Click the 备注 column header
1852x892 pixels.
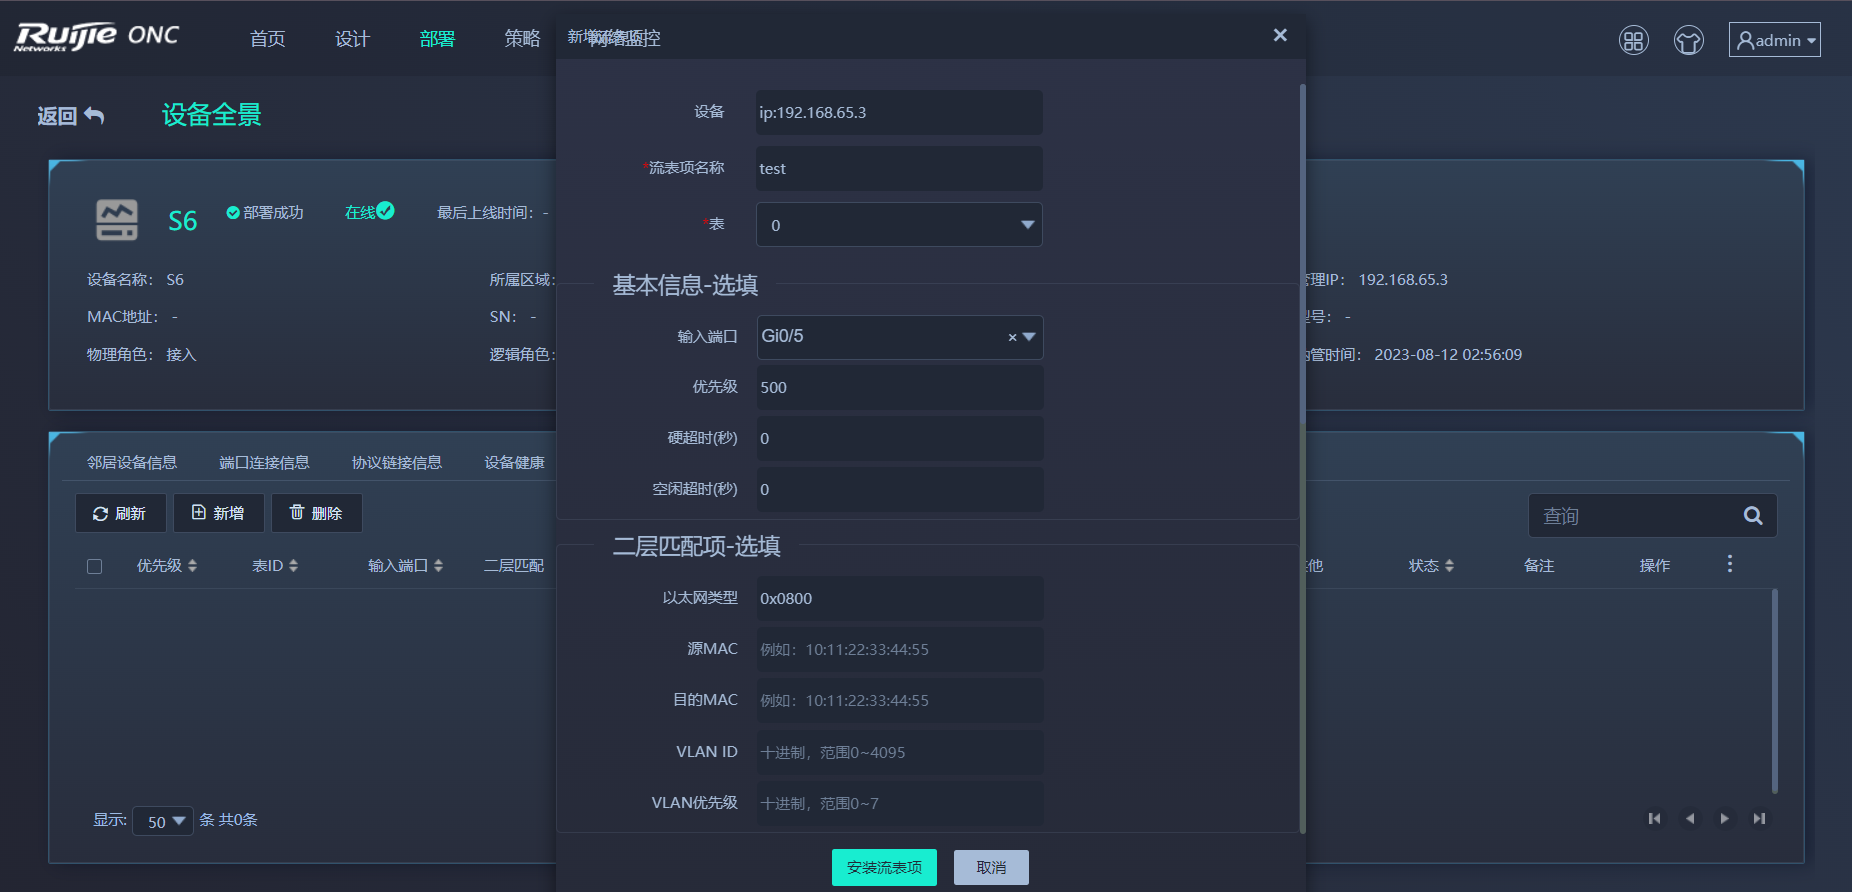coord(1539,566)
